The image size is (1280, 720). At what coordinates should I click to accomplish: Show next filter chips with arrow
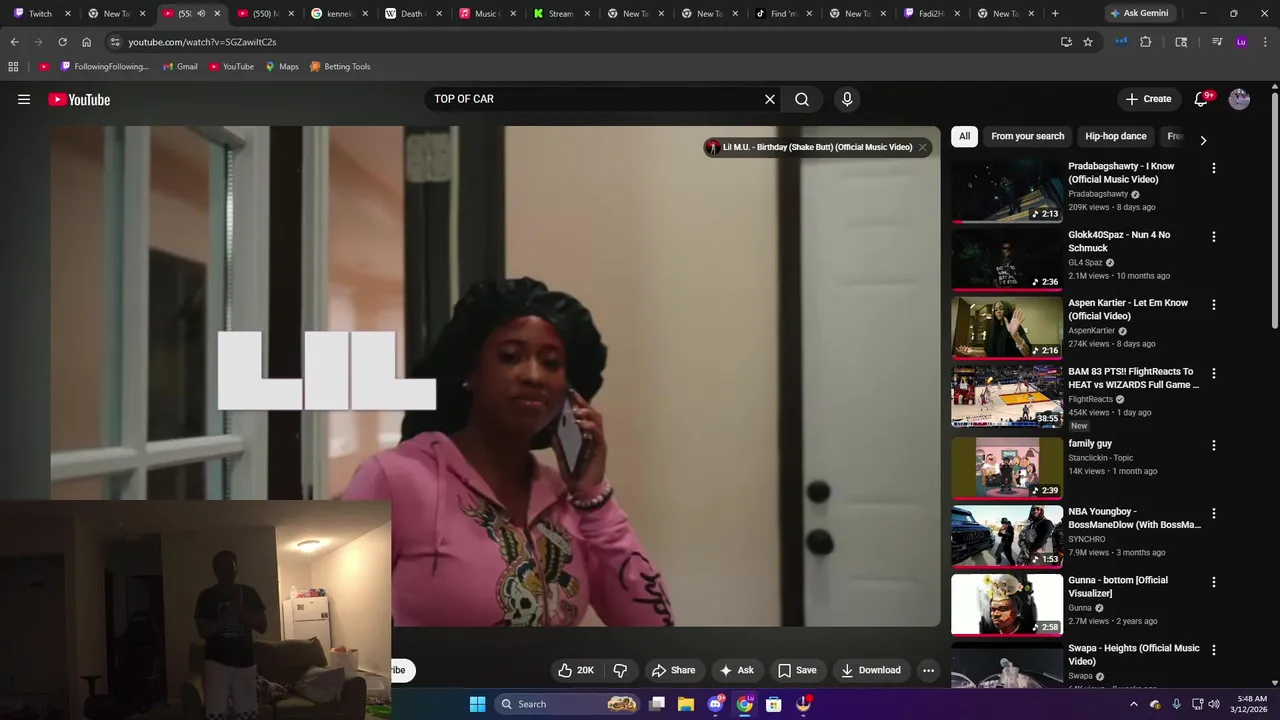click(x=1203, y=140)
